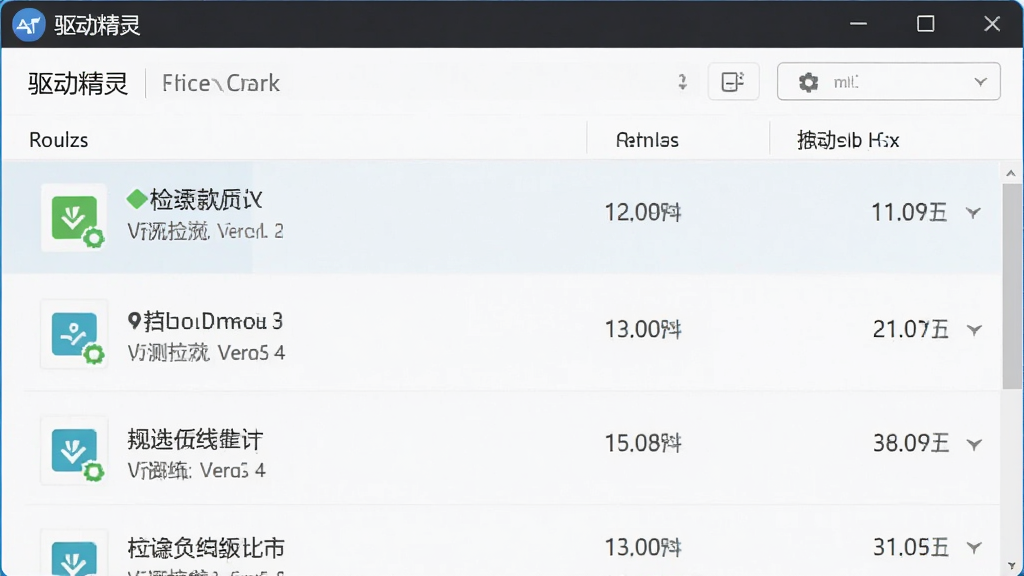Click the 15.08 value in the third row

[643, 443]
